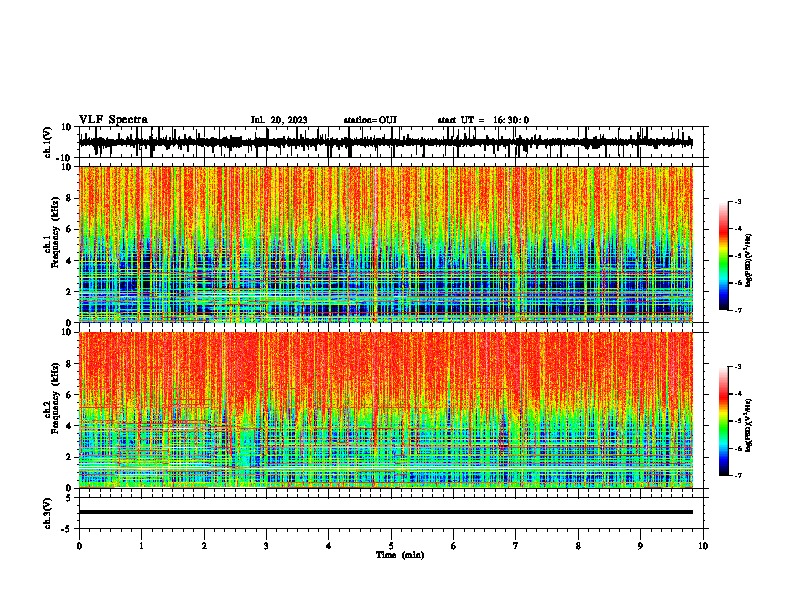Click the last time axis tick label, "10"
Screen dimensions: 792x612
click(x=703, y=546)
